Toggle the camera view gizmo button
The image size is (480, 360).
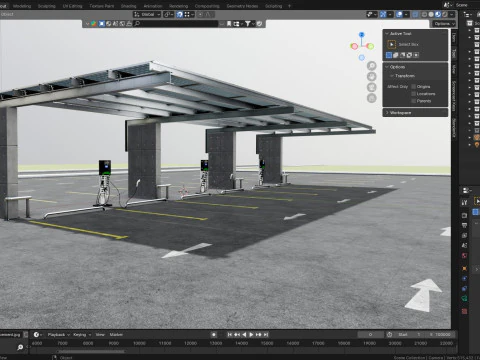click(371, 87)
